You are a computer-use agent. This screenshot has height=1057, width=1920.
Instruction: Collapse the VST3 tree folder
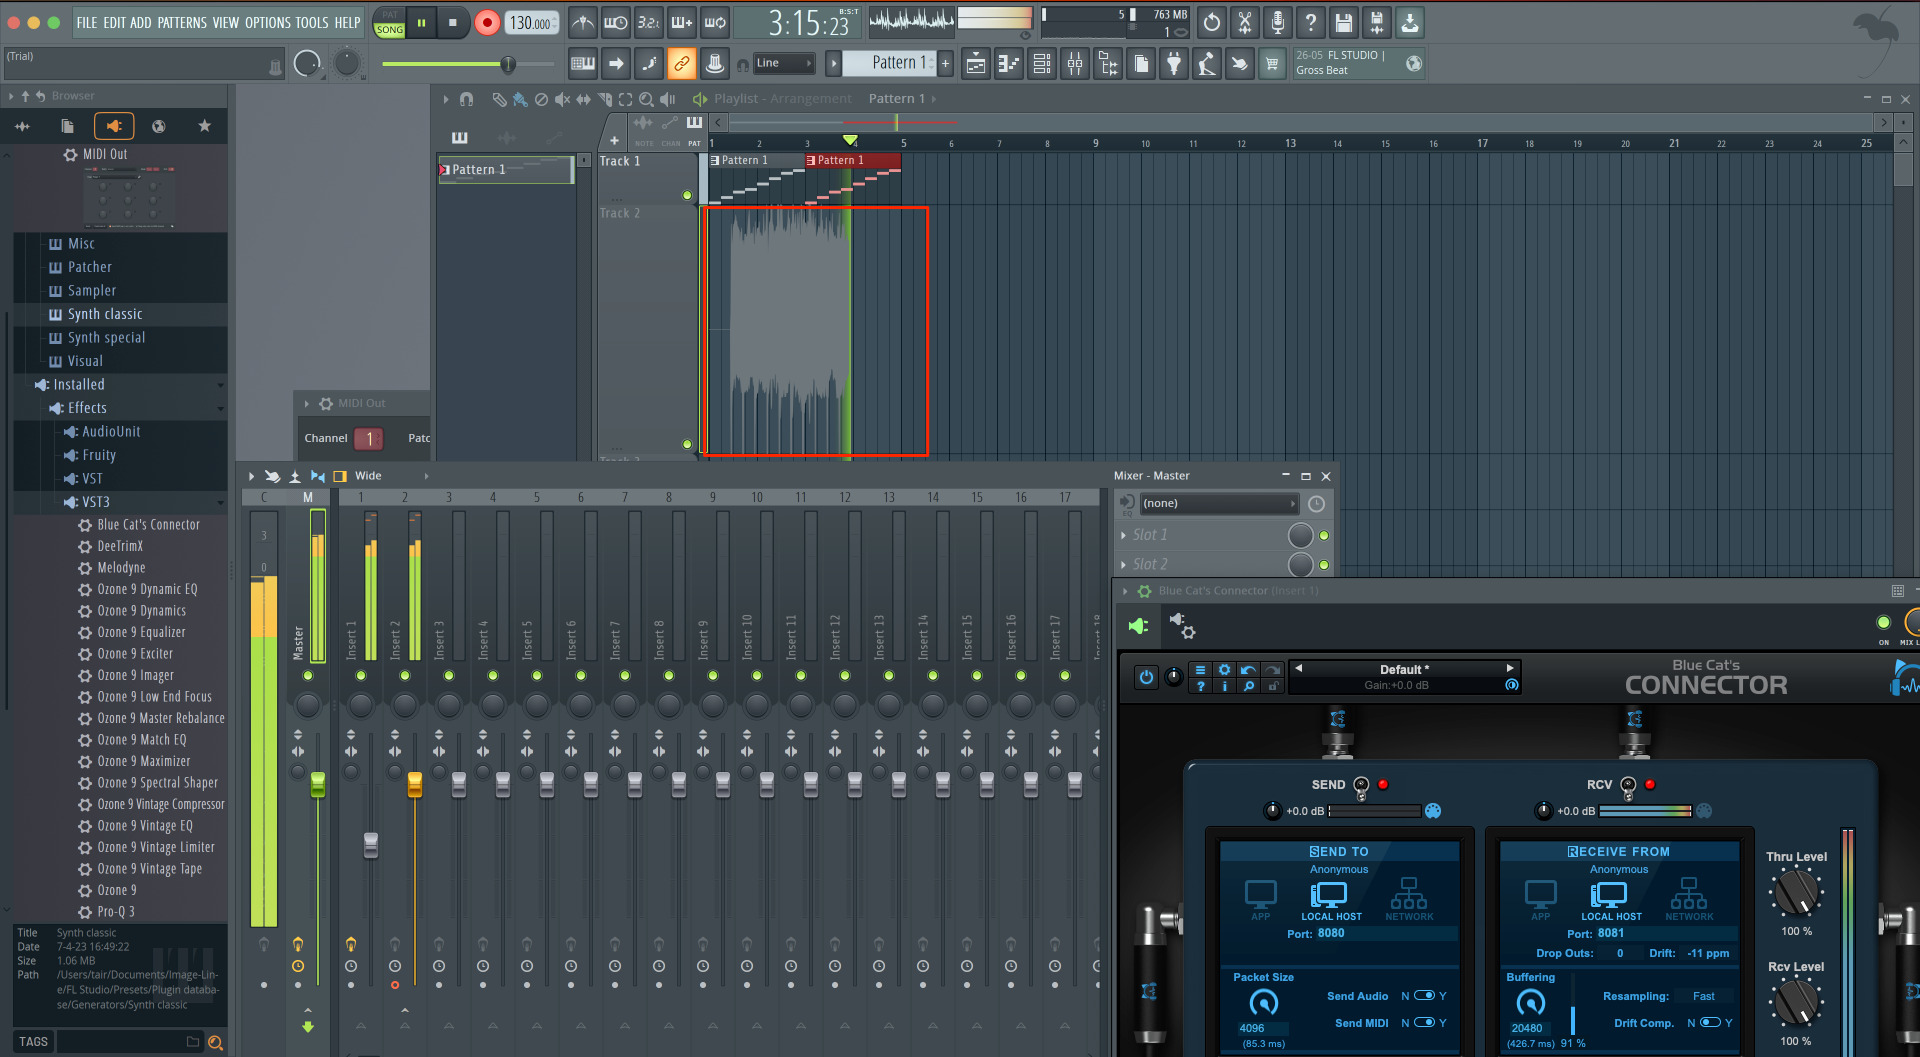click(x=96, y=502)
